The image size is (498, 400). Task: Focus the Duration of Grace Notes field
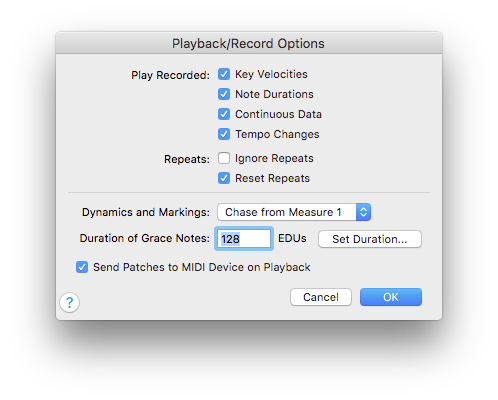point(244,239)
